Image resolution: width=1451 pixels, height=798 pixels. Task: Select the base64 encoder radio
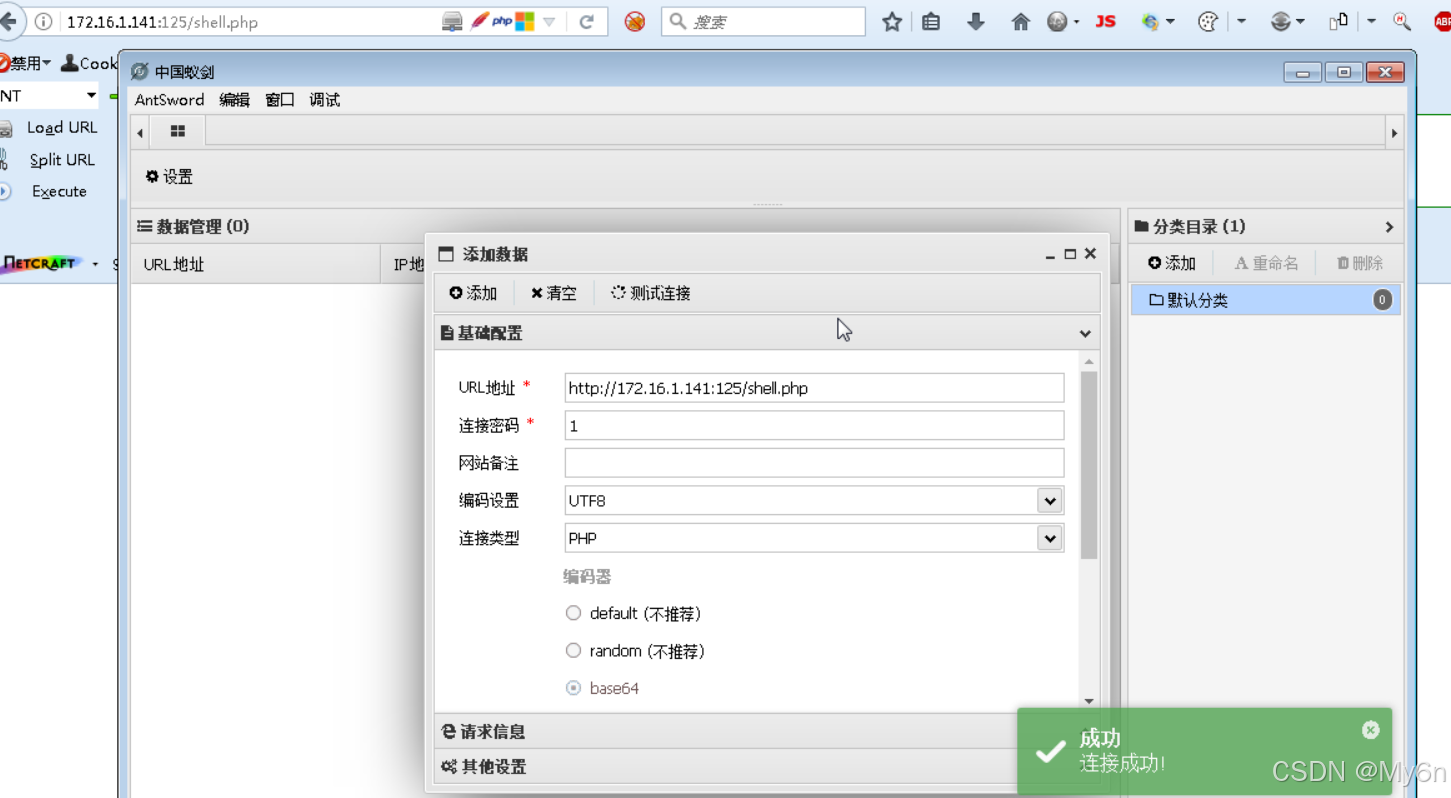click(573, 688)
